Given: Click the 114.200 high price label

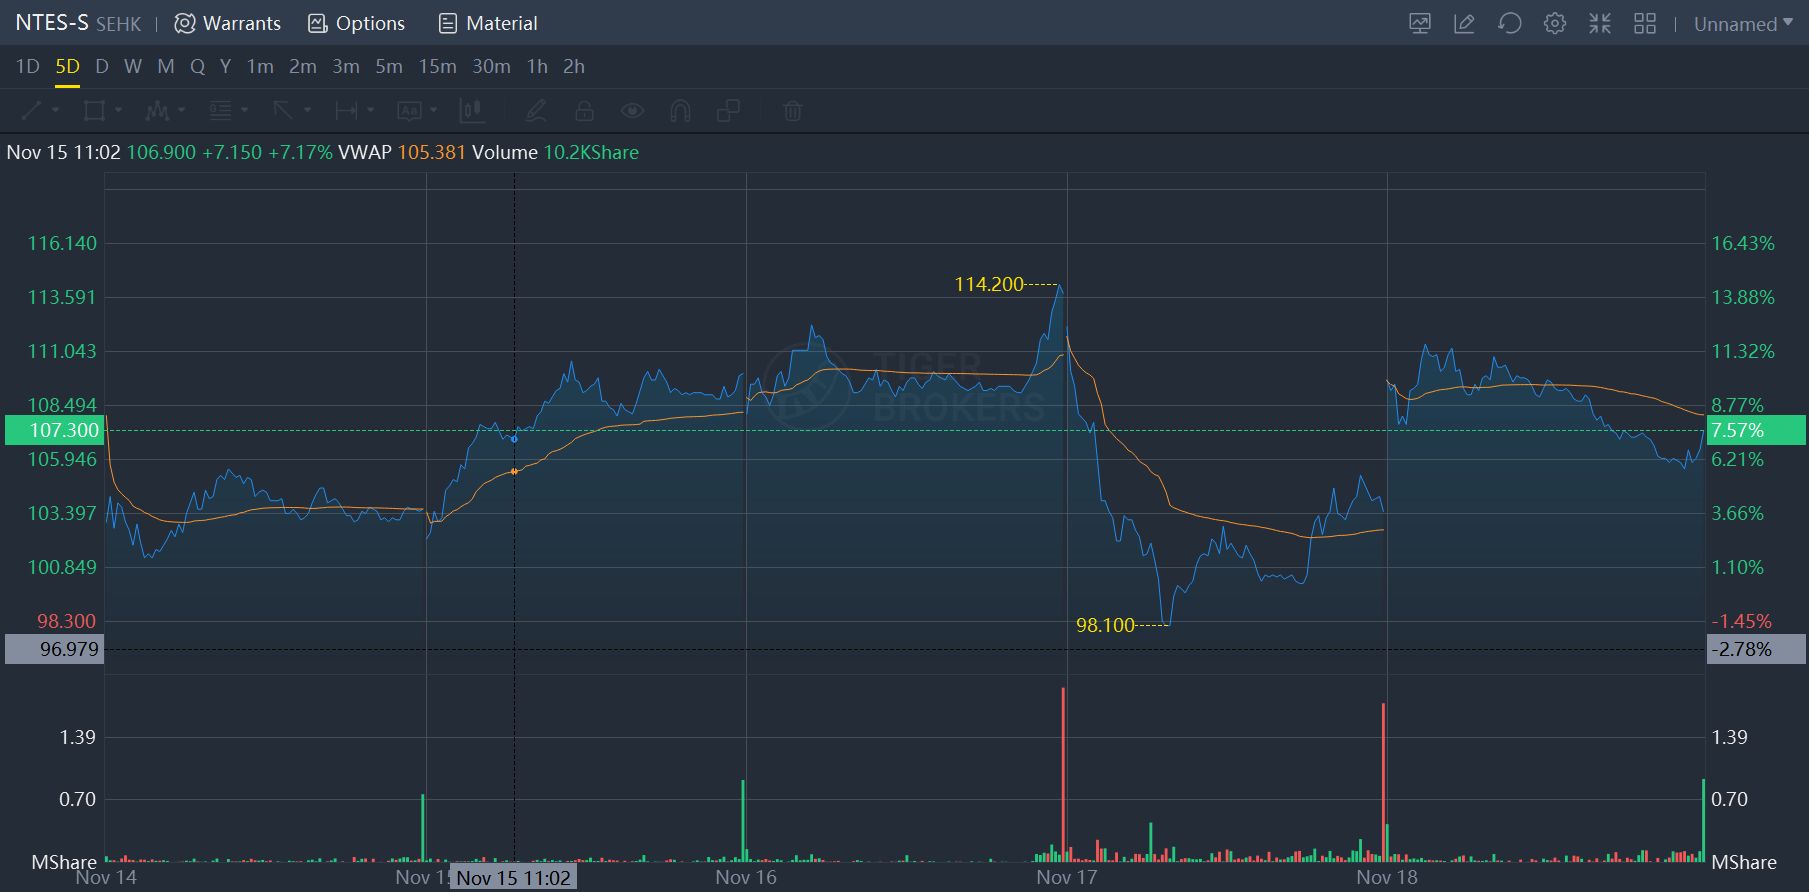Looking at the screenshot, I should click(x=989, y=284).
